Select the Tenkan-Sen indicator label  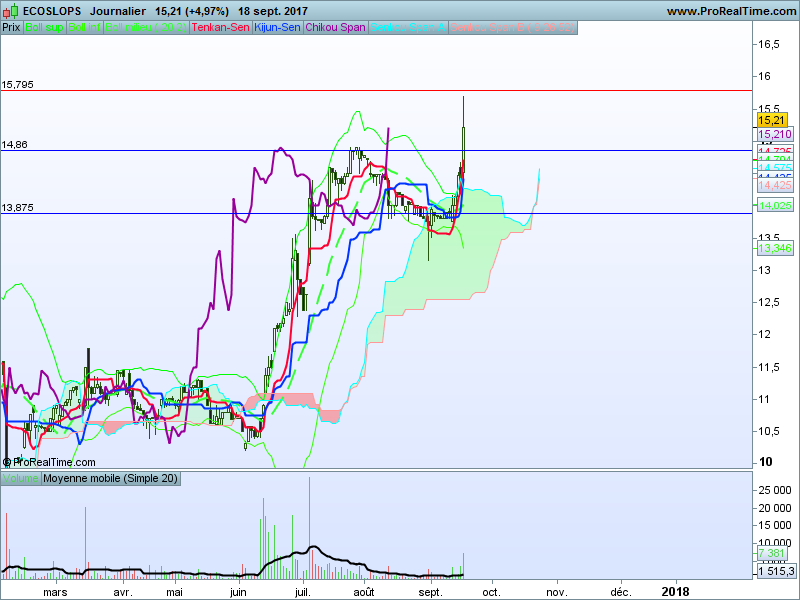pyautogui.click(x=220, y=28)
